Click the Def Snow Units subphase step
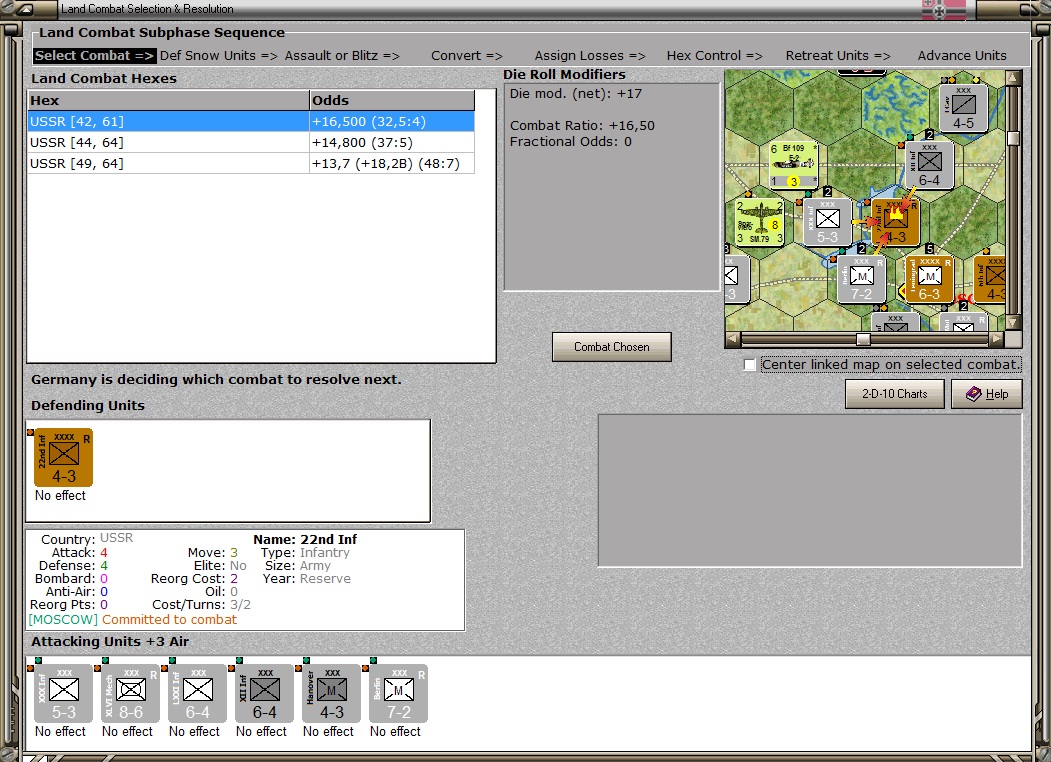Image resolution: width=1051 pixels, height=762 pixels. tap(219, 56)
